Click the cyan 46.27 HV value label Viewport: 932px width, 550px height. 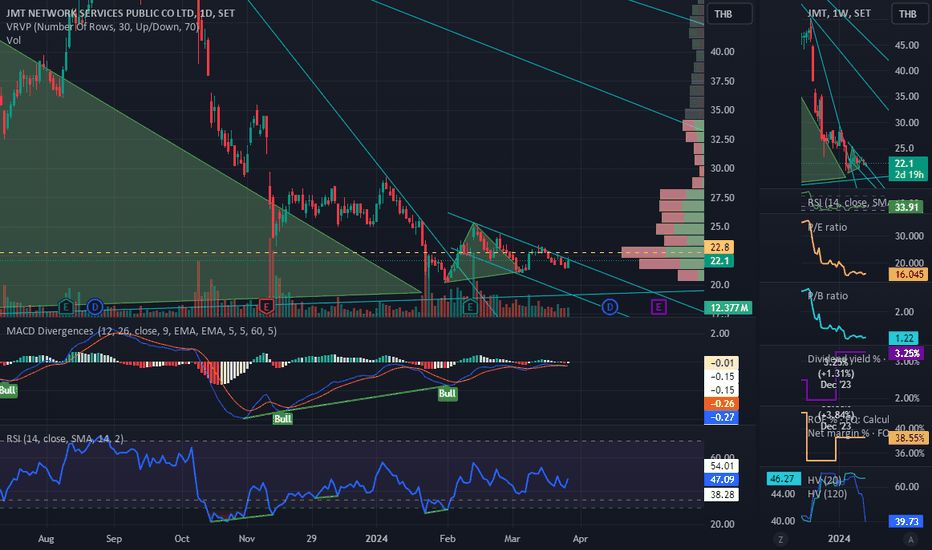click(x=781, y=479)
